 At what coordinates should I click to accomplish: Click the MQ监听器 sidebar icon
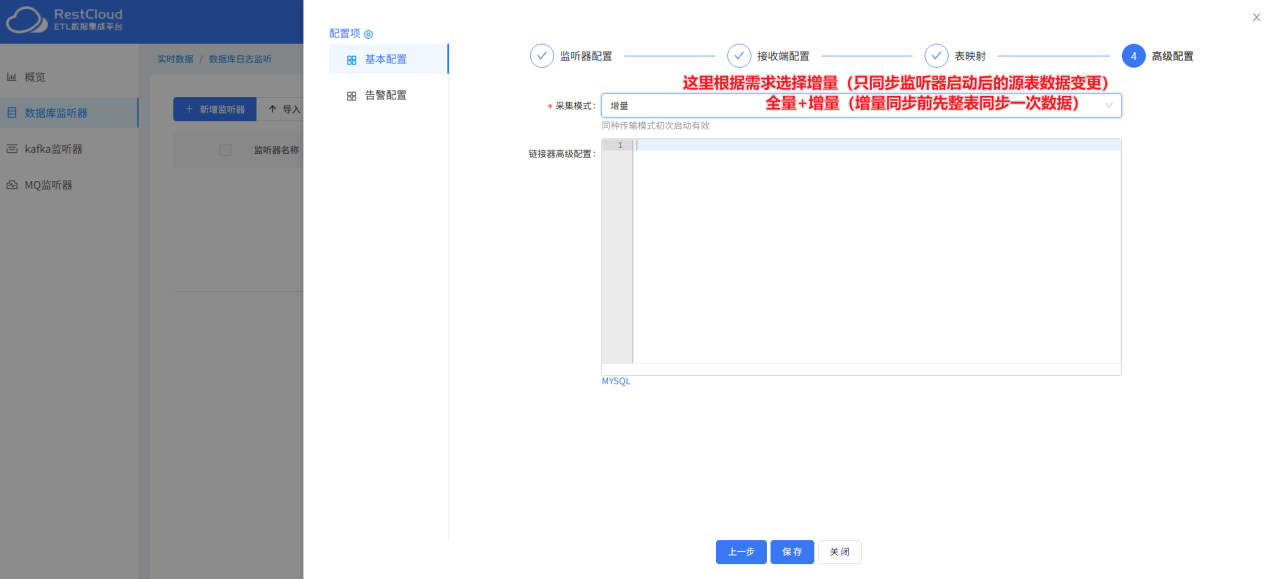coord(12,185)
